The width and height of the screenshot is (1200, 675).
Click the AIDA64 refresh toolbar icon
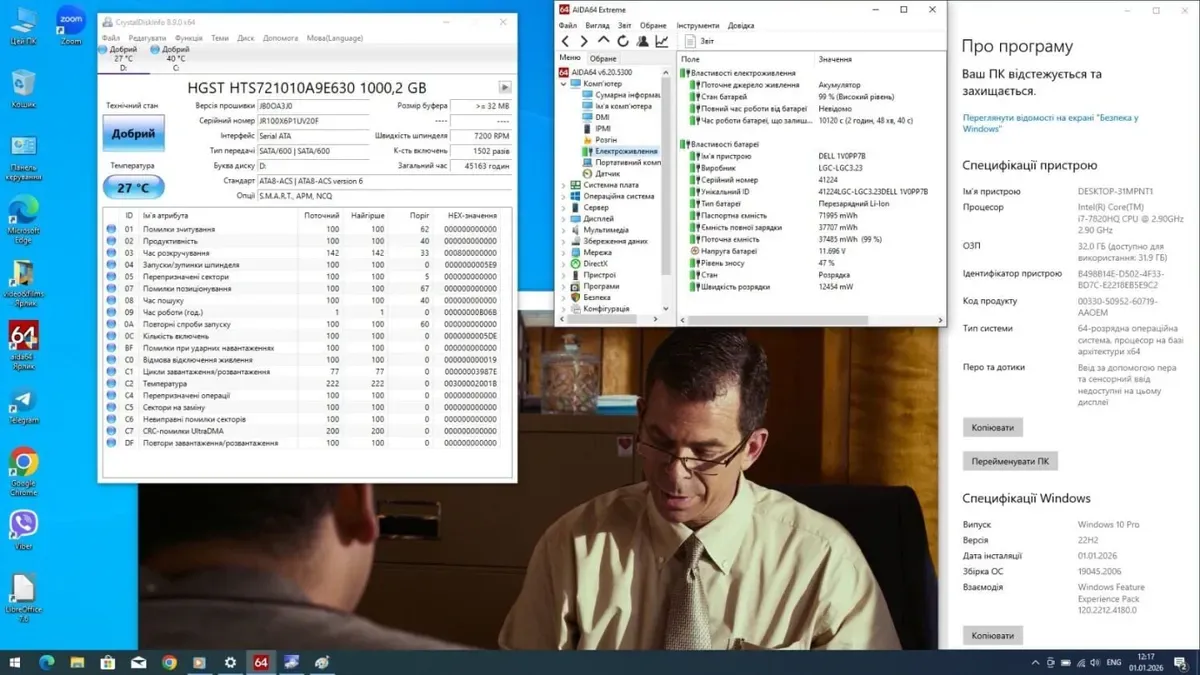[623, 41]
